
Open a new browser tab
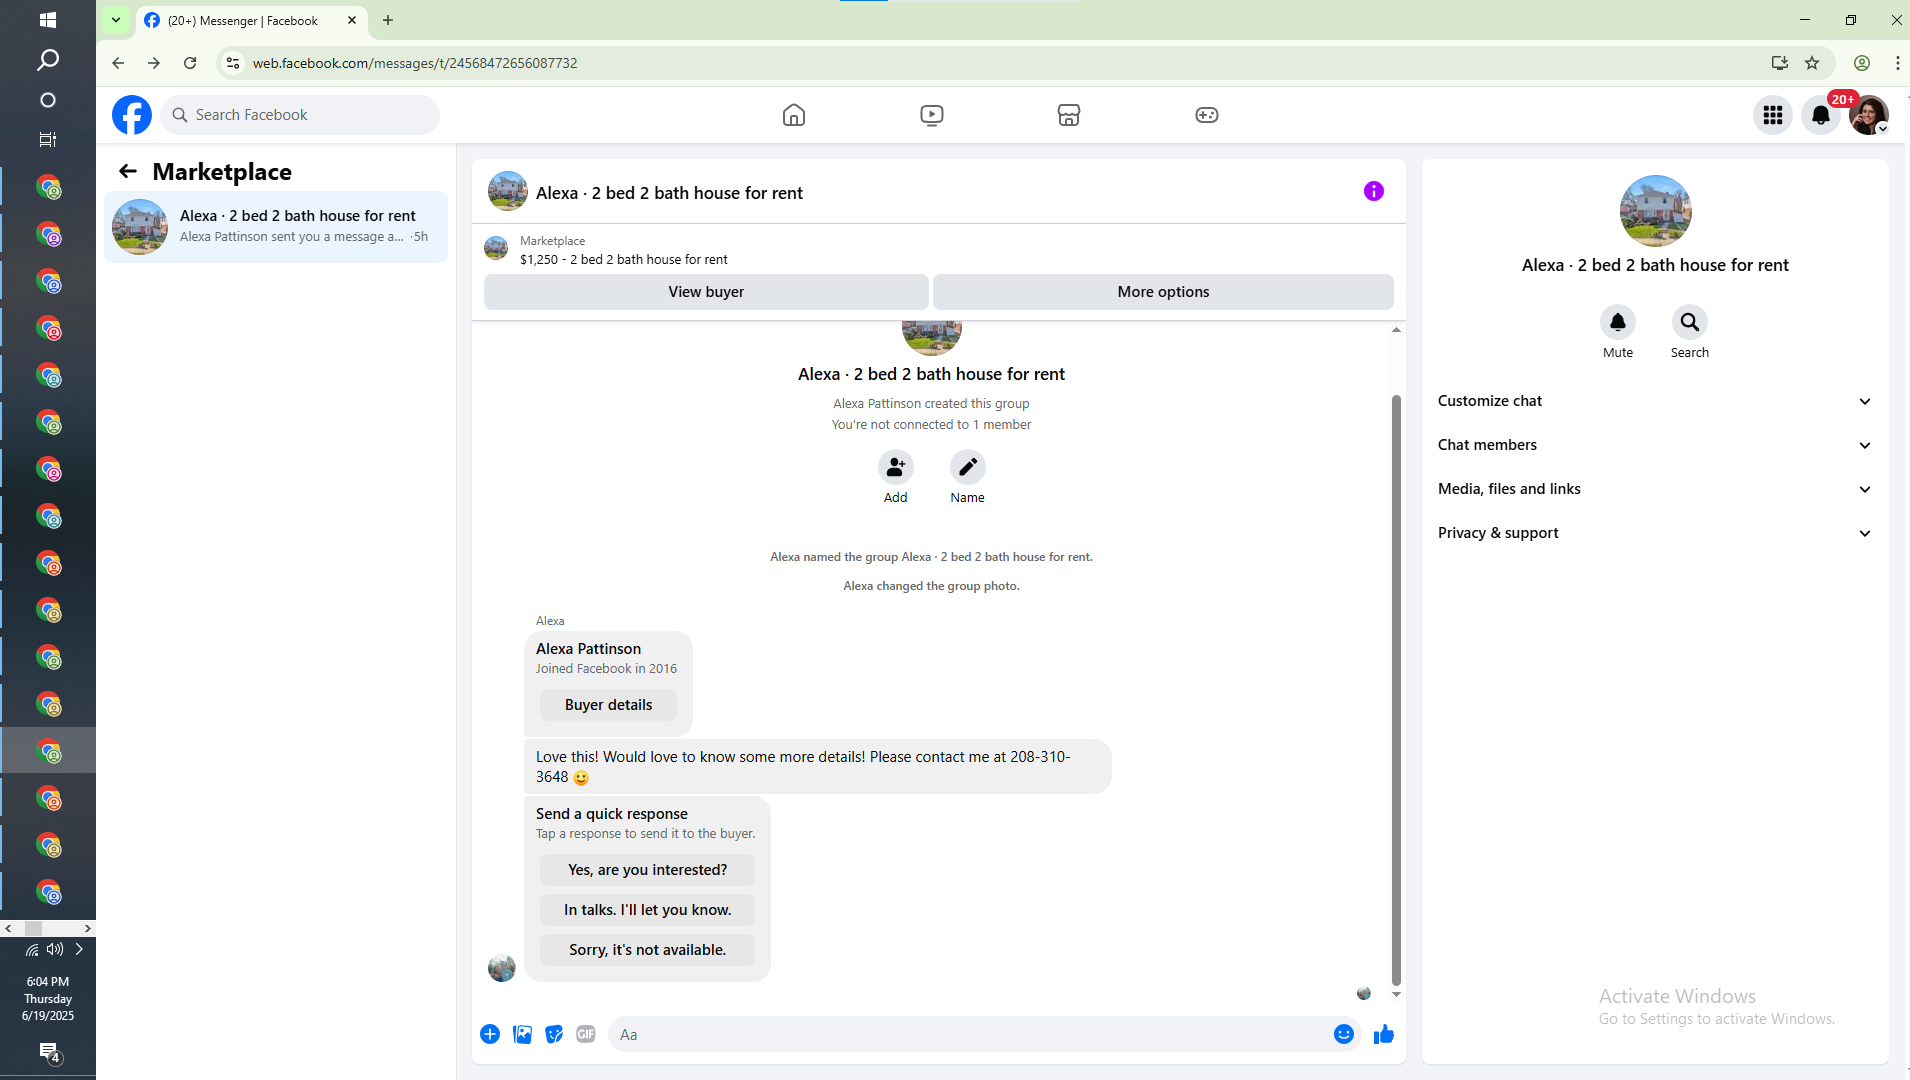point(388,20)
